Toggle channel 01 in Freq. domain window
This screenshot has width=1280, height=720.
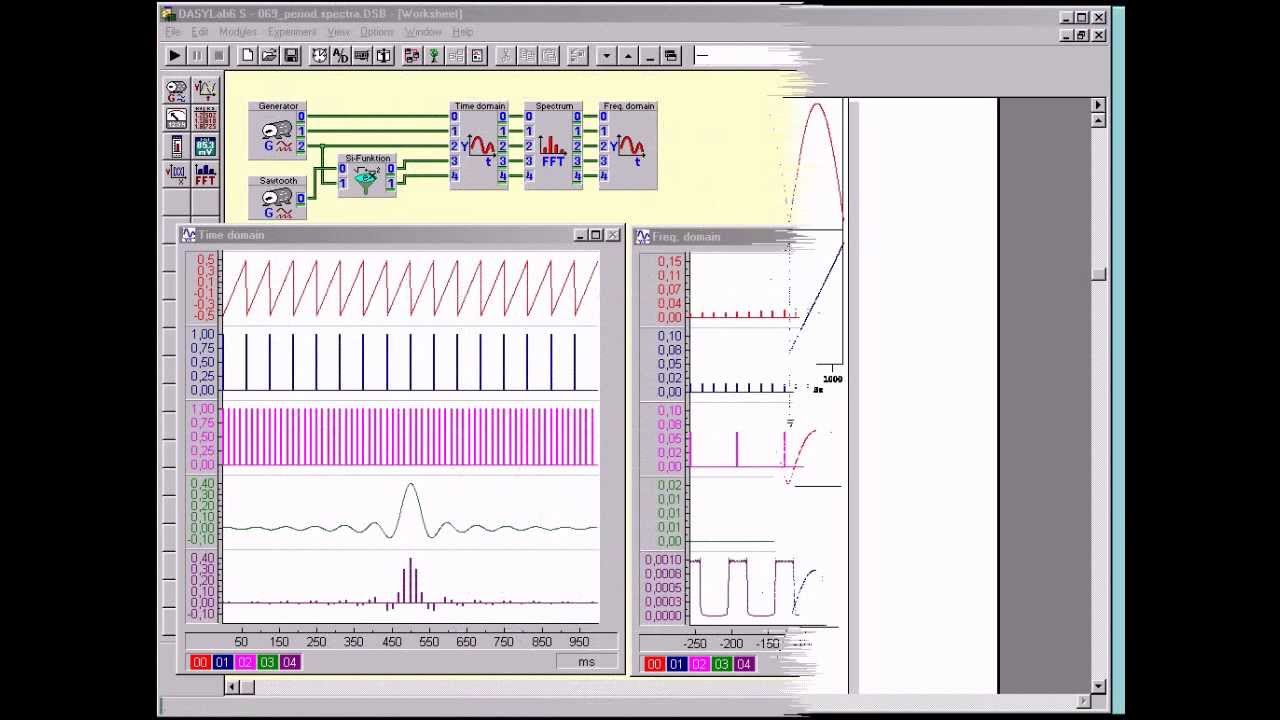tap(676, 664)
